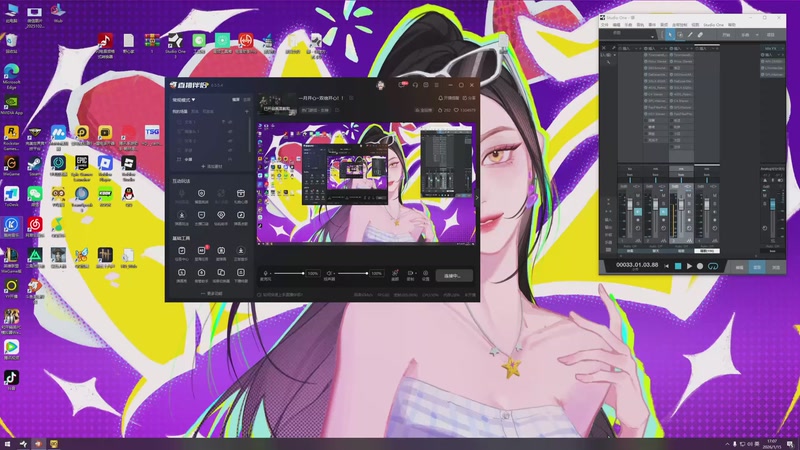This screenshot has height=450, width=800.
Task: Toggle Solo on the fourth mixer channel
Action: coord(715,204)
